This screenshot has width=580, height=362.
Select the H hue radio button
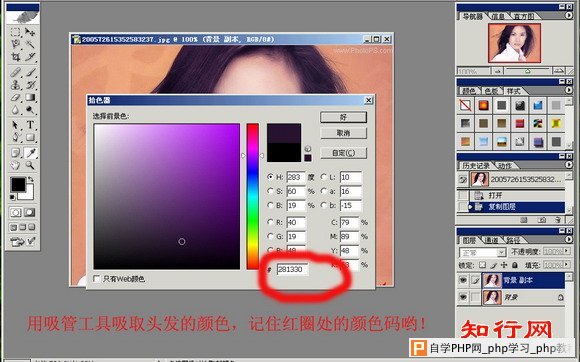point(270,177)
